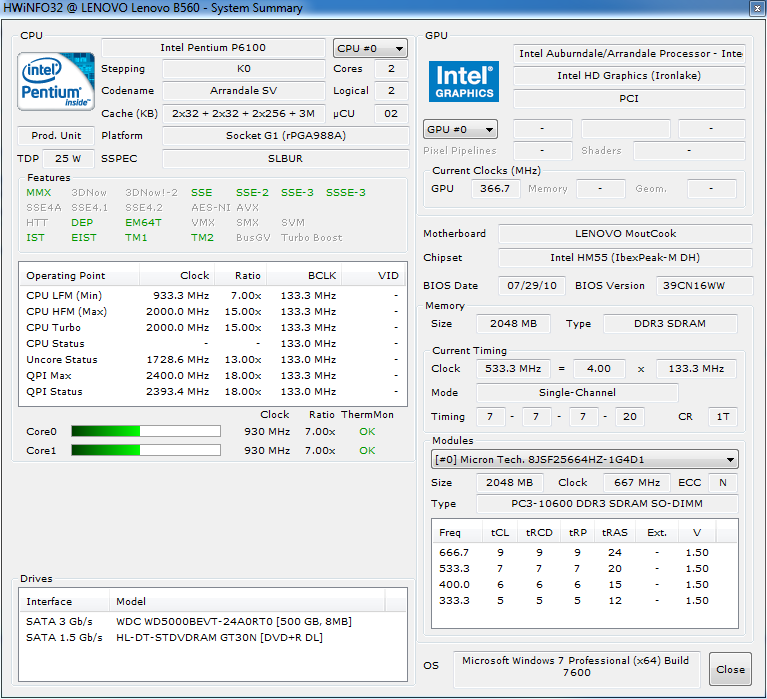Click the Close button
Image resolution: width=767 pixels, height=699 pixels.
pyautogui.click(x=730, y=669)
